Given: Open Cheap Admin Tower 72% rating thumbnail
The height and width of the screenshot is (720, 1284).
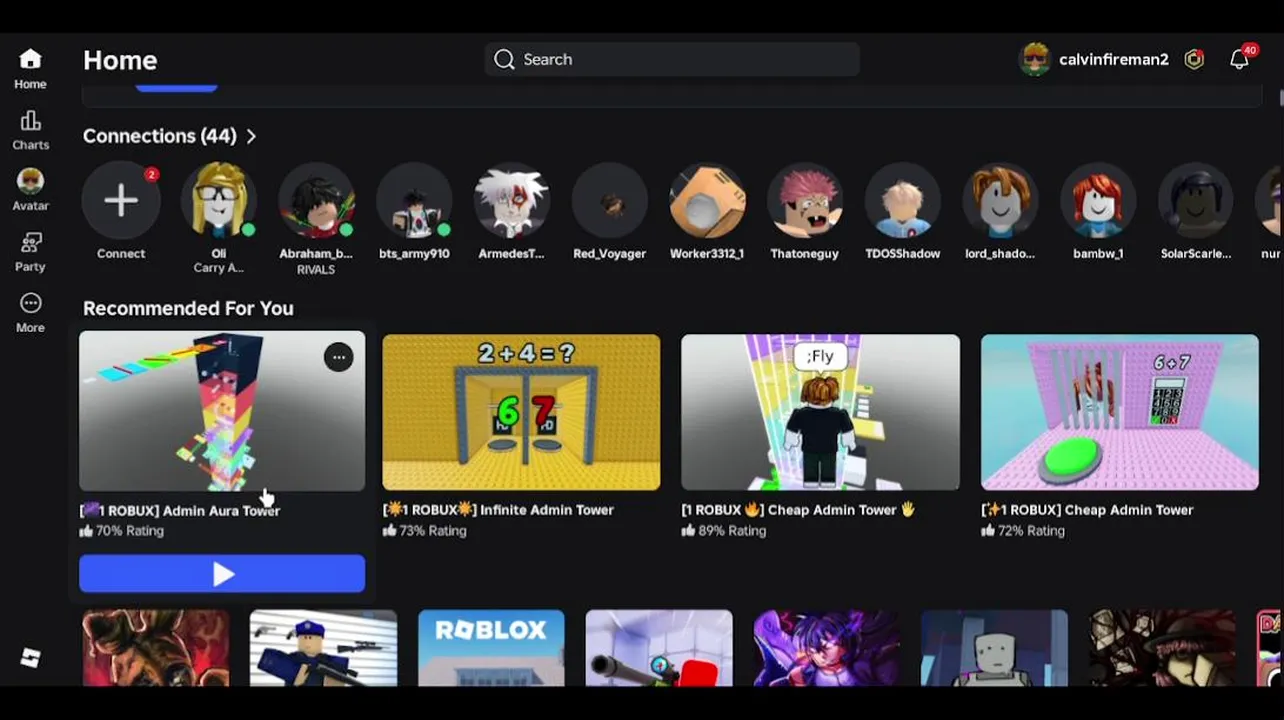Looking at the screenshot, I should tap(1120, 412).
